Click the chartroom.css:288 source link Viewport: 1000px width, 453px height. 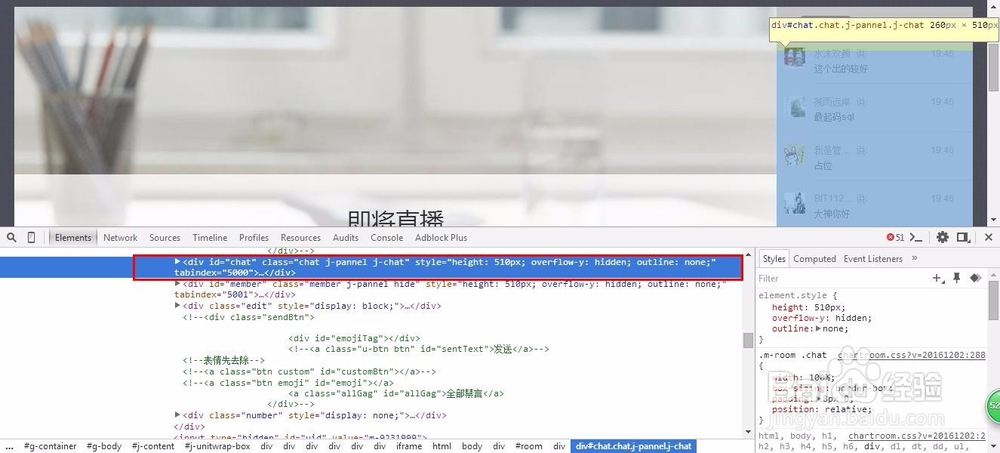tap(912, 355)
